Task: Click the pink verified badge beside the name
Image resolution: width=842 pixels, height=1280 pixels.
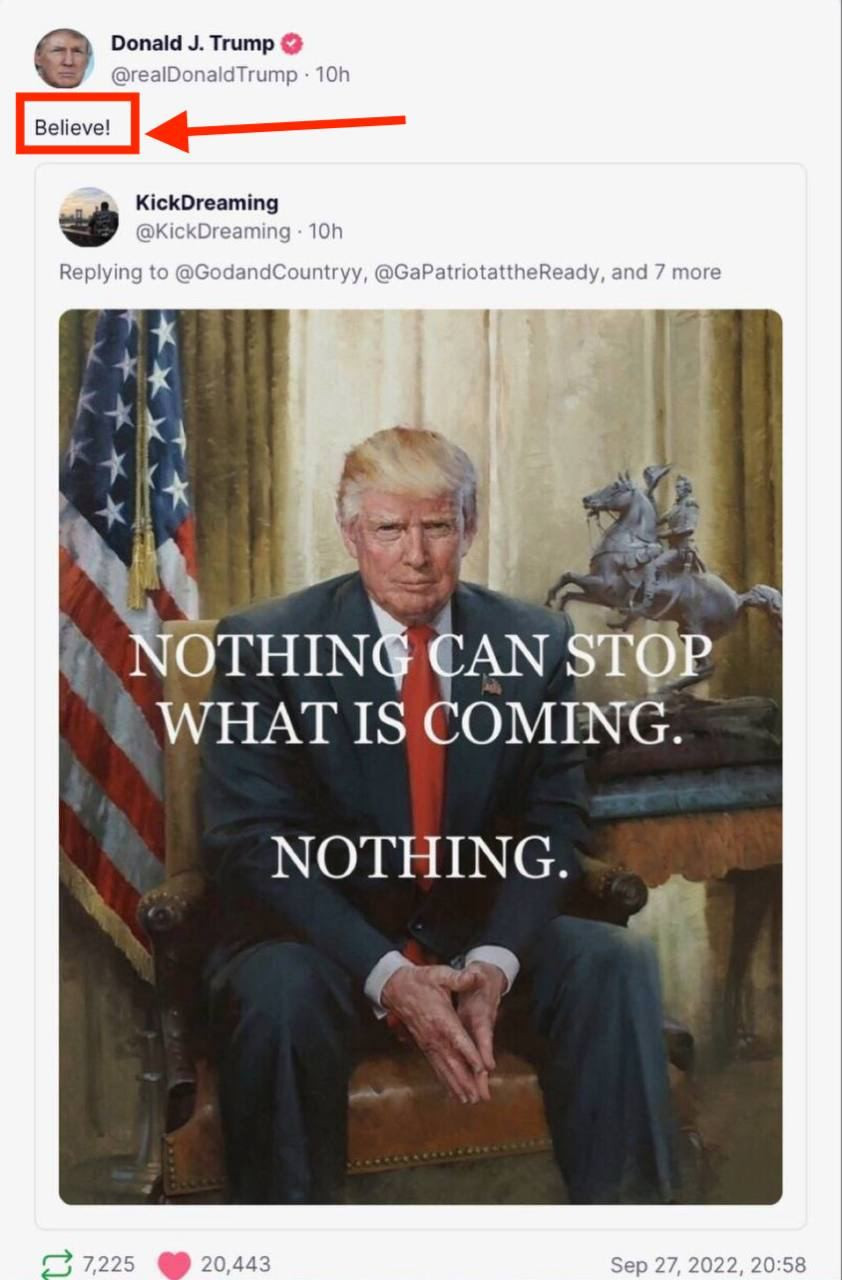Action: 292,44
